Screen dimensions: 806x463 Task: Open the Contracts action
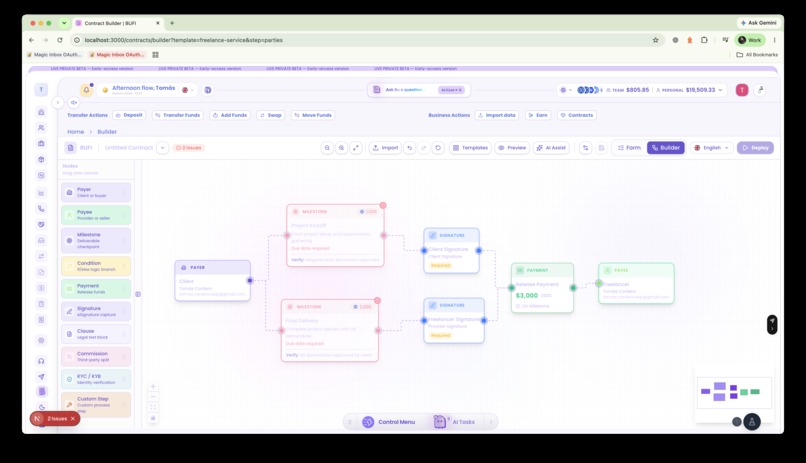[577, 115]
